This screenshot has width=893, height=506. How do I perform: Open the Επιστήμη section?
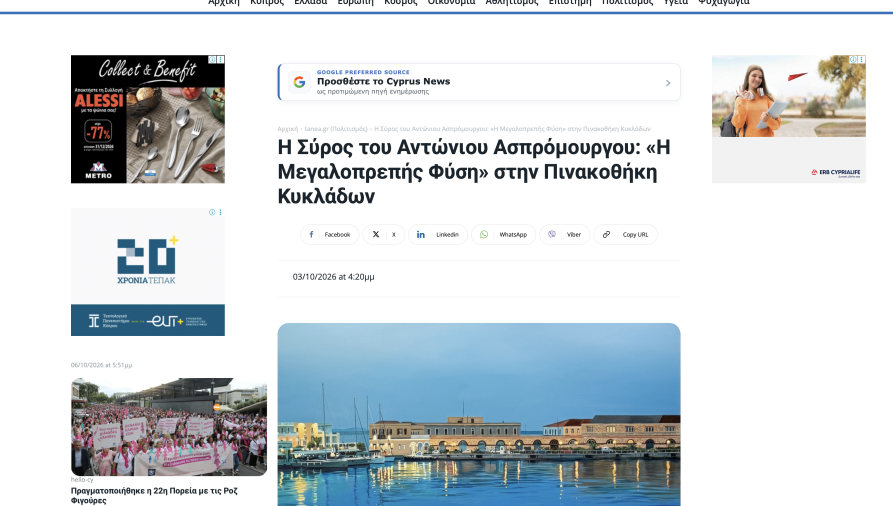pyautogui.click(x=570, y=2)
